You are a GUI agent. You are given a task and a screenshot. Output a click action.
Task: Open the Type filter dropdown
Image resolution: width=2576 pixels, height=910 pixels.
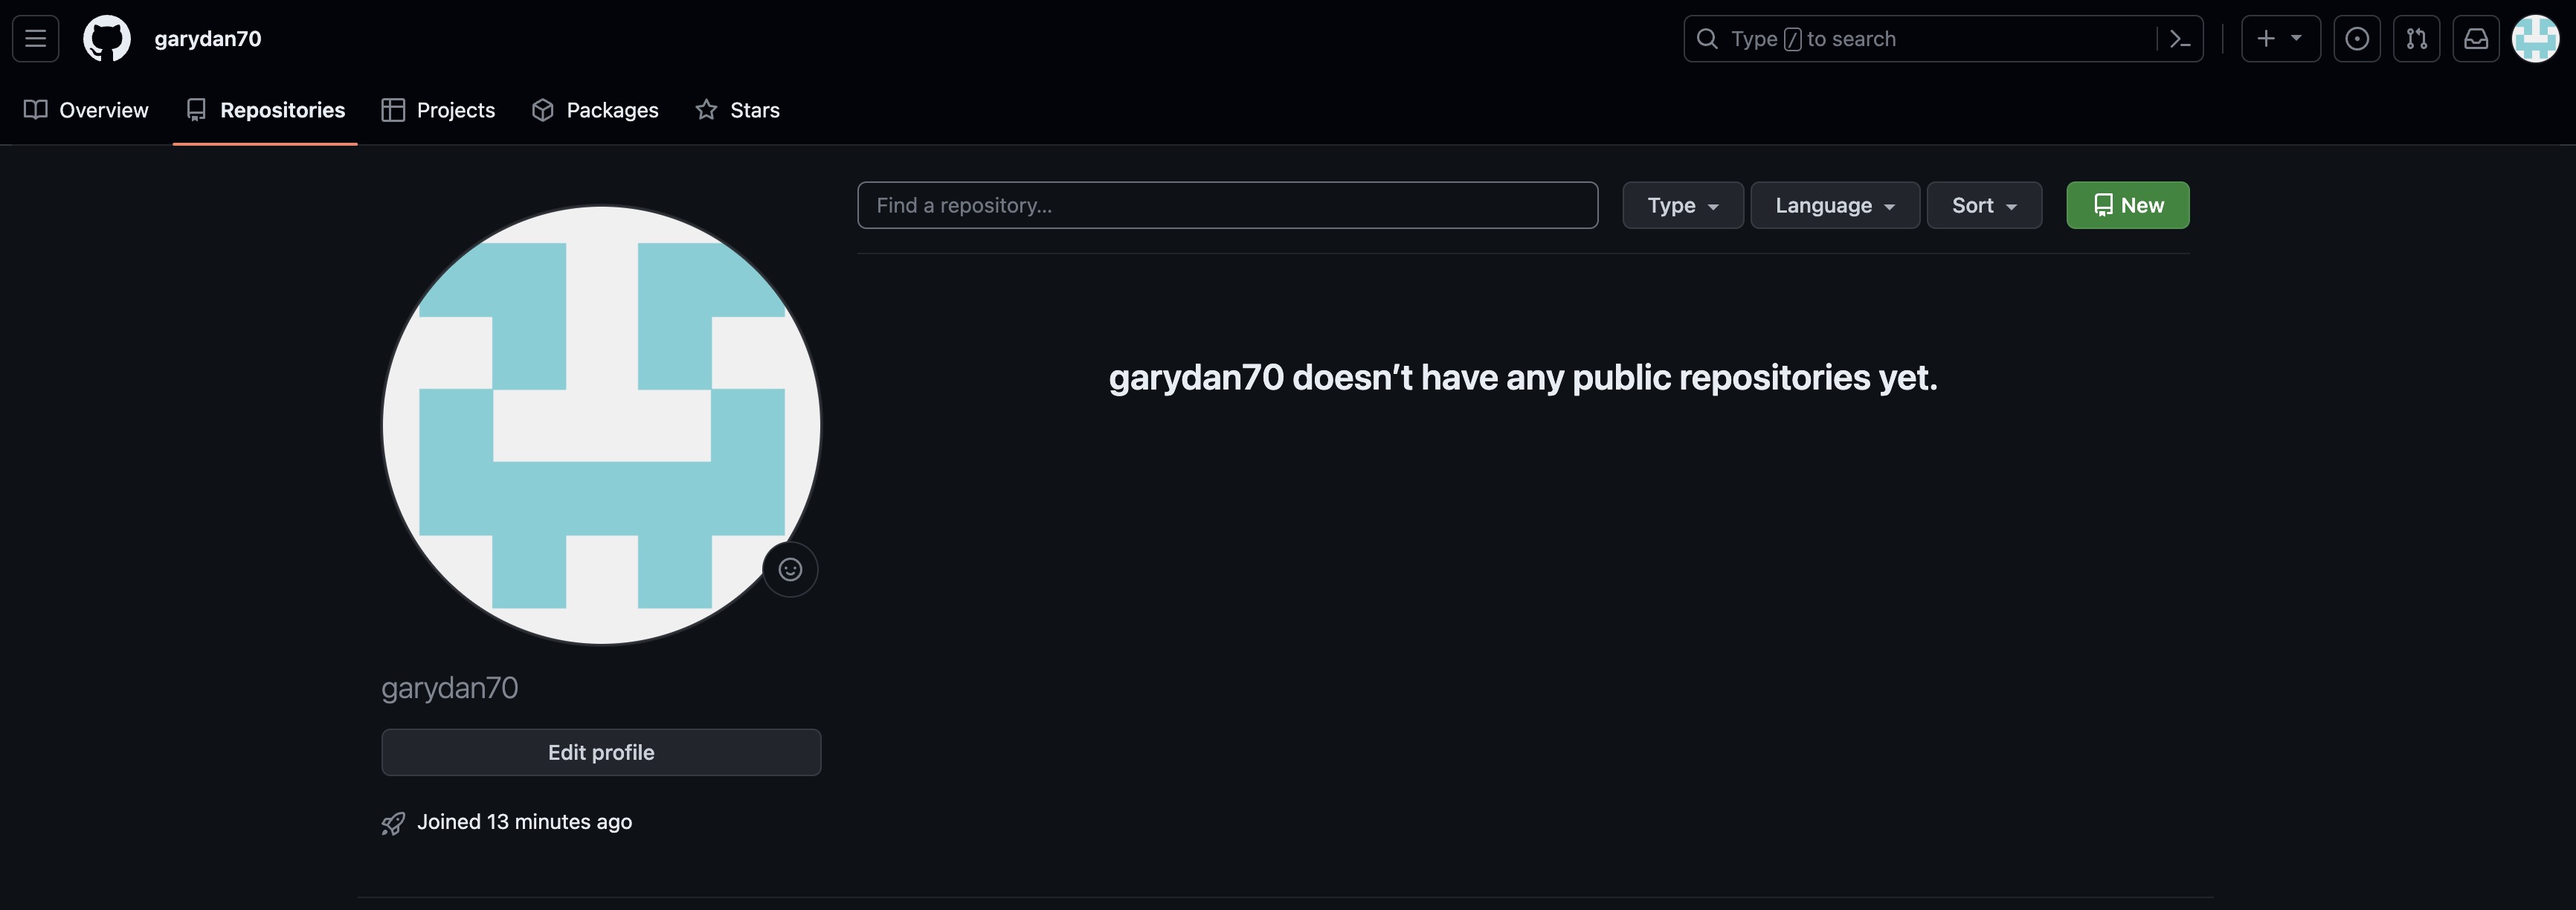(1682, 205)
